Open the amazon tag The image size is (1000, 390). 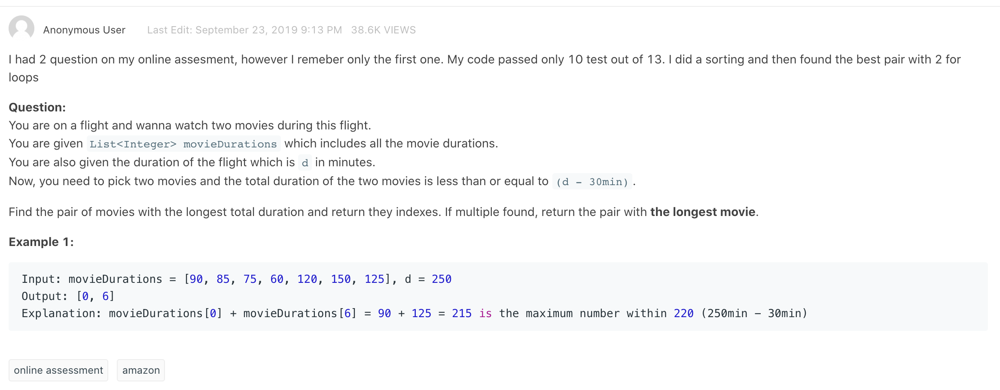tap(141, 370)
